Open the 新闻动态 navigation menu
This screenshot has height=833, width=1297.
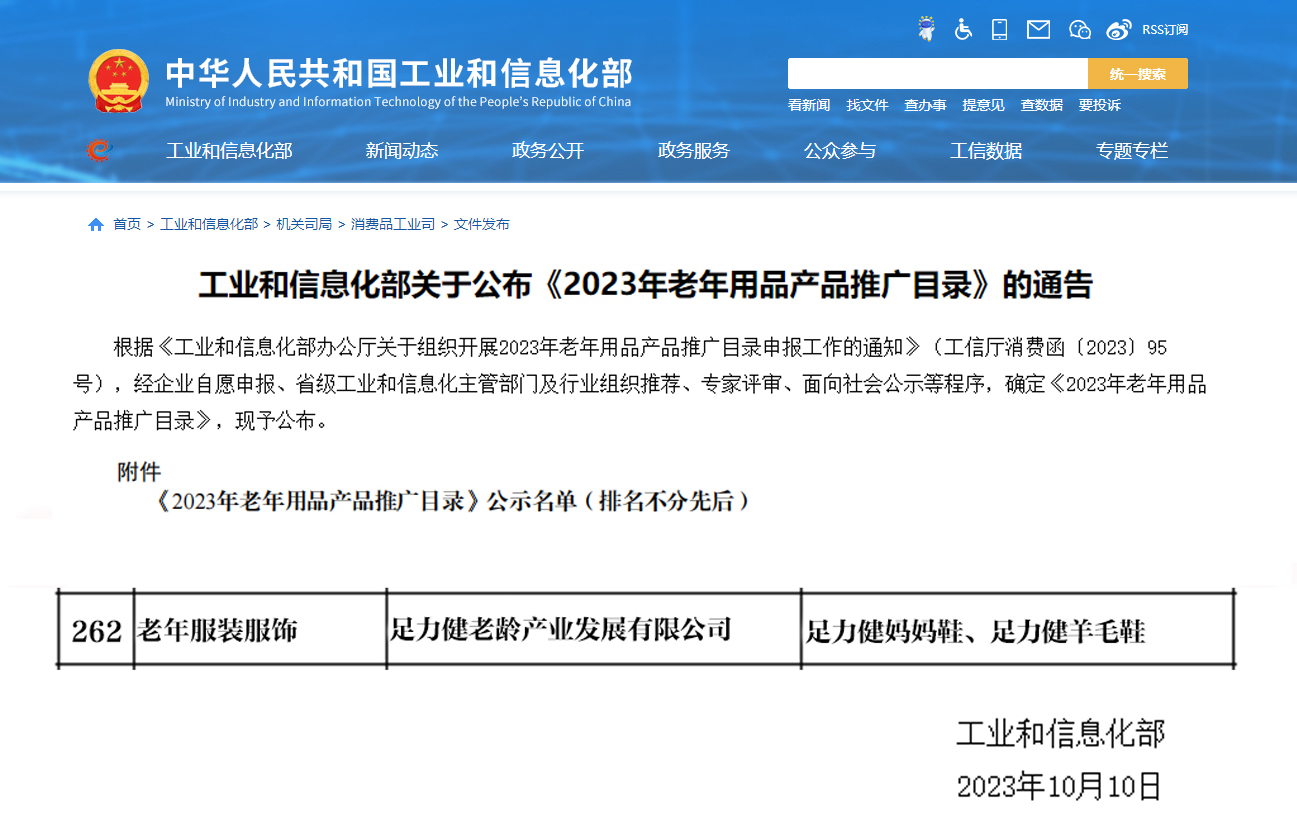pyautogui.click(x=402, y=151)
